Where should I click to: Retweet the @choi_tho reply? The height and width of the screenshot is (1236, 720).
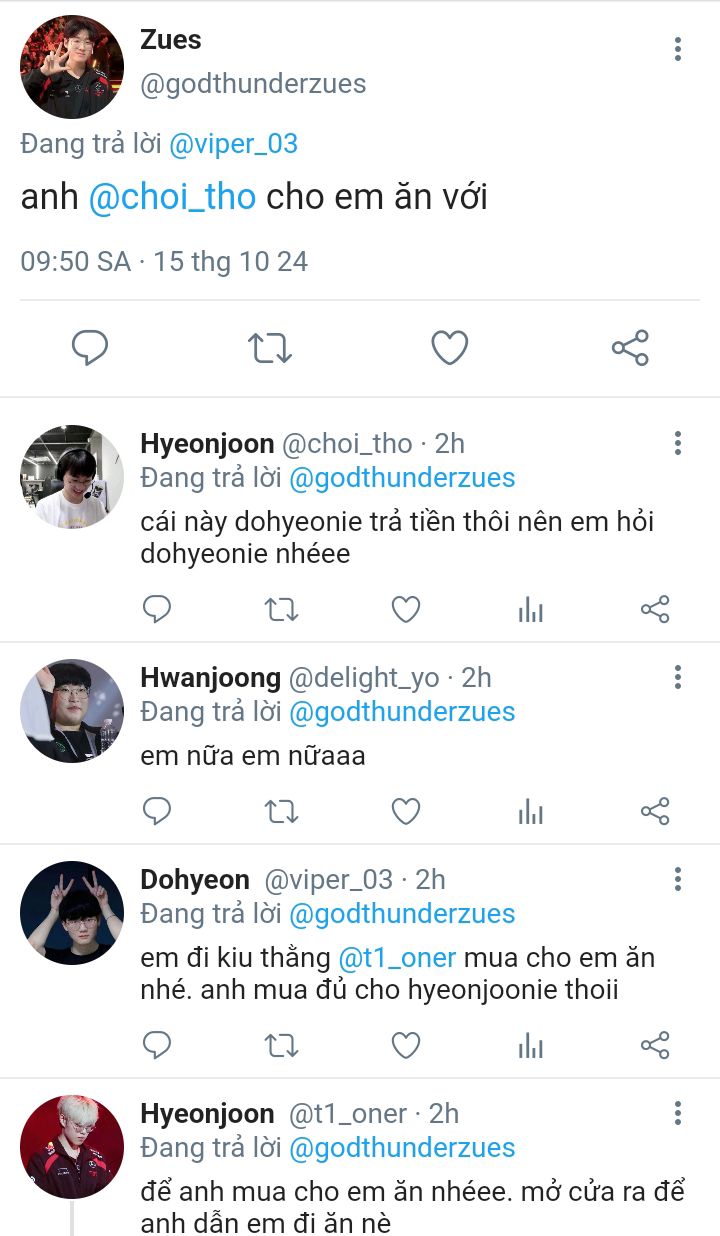tap(281, 610)
